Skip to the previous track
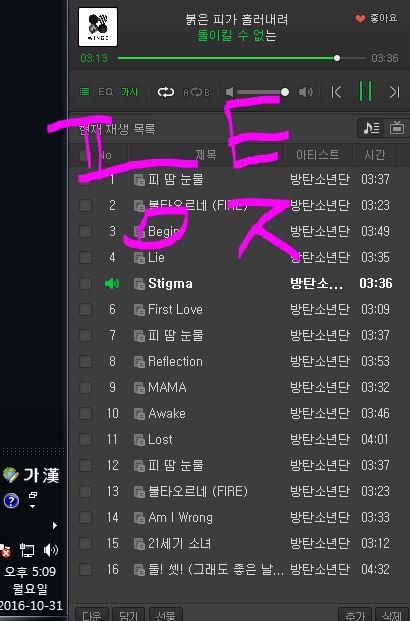The height and width of the screenshot is (621, 410). (x=336, y=92)
